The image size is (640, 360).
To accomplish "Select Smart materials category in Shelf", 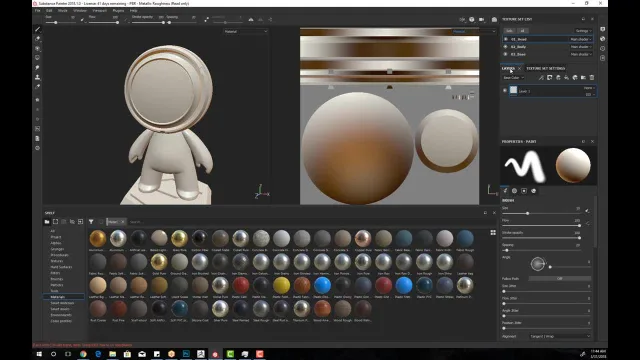I will [x=62, y=303].
